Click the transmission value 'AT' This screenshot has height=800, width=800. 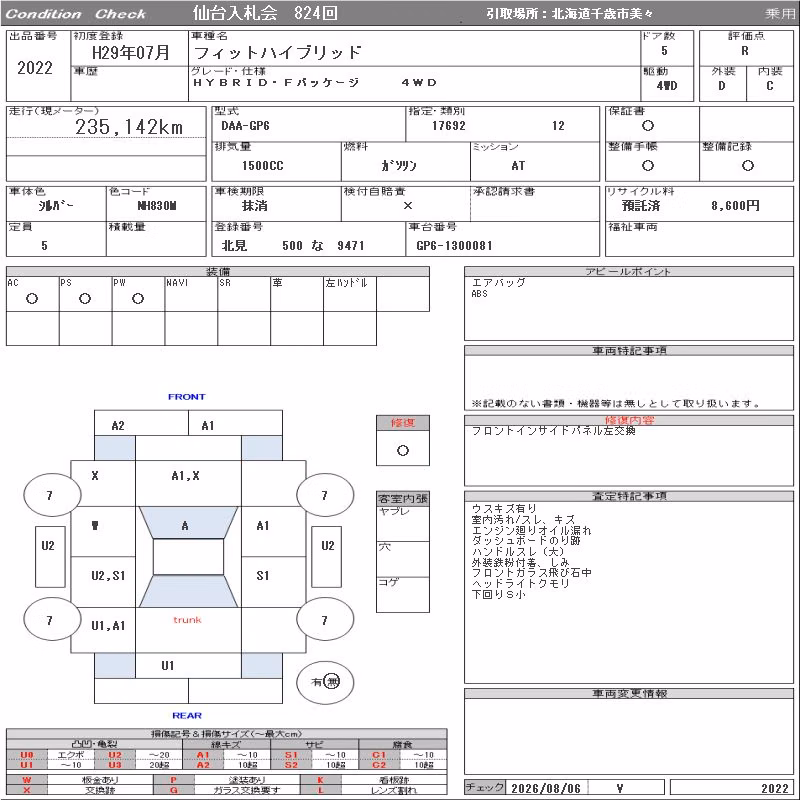[x=518, y=166]
